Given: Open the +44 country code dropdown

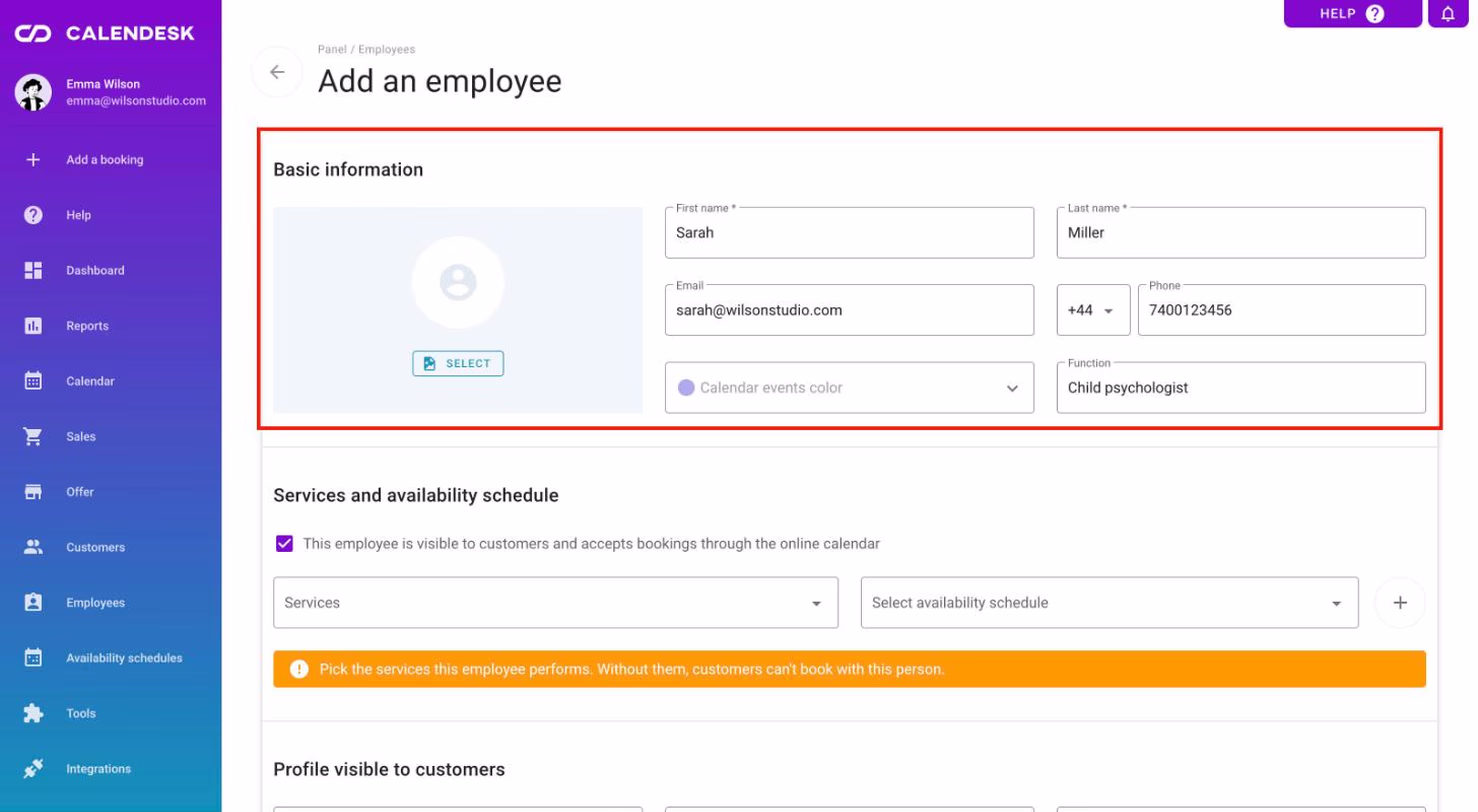Looking at the screenshot, I should coord(1093,310).
